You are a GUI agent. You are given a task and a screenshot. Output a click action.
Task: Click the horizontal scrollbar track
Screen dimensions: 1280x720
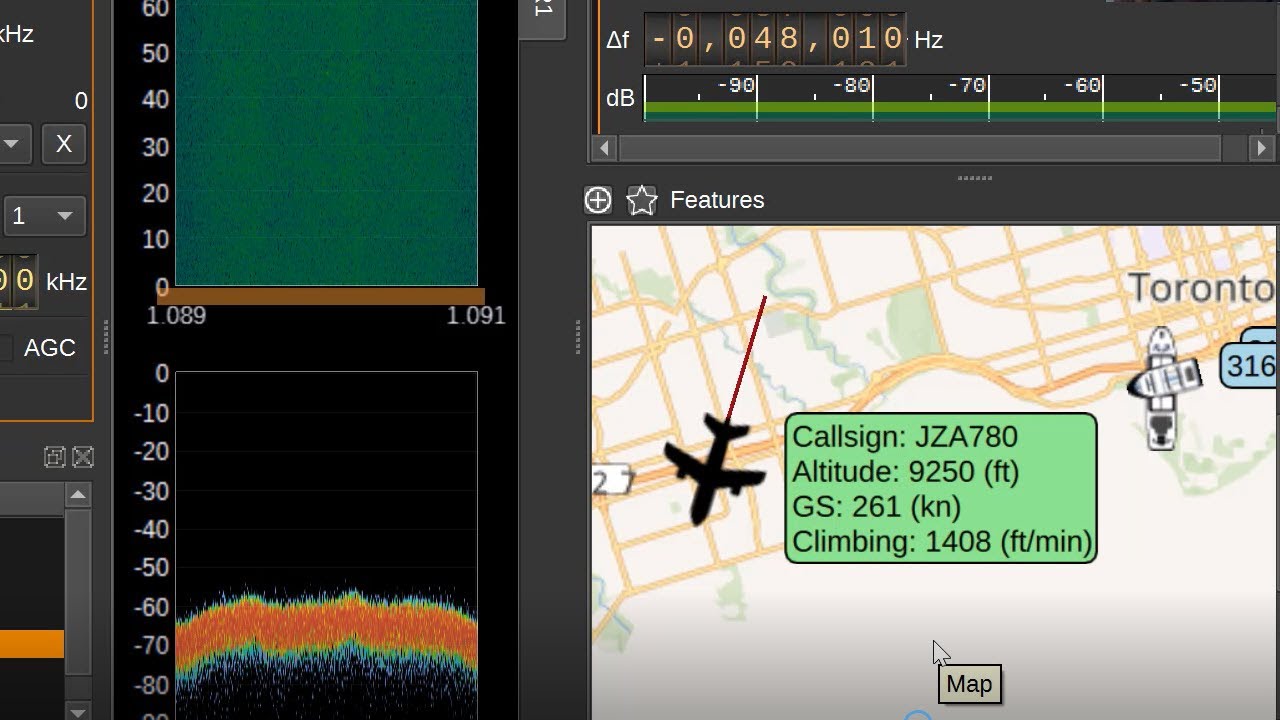pyautogui.click(x=920, y=148)
